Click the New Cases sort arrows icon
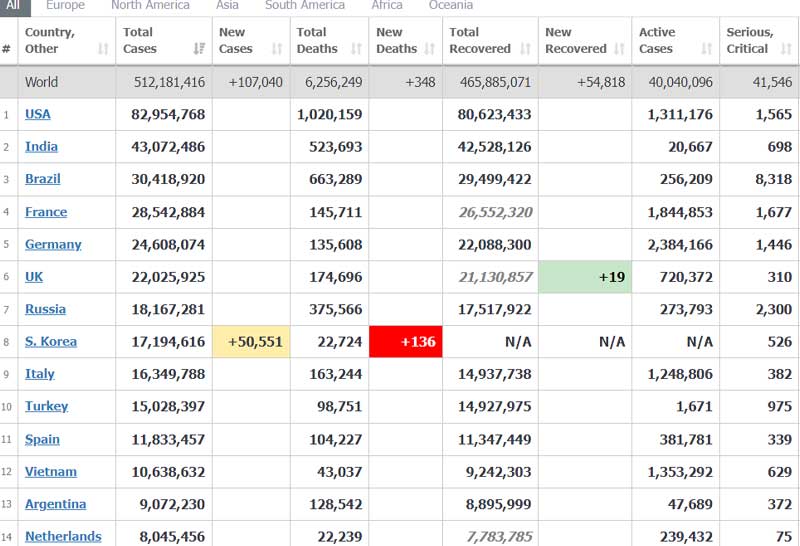 point(275,49)
